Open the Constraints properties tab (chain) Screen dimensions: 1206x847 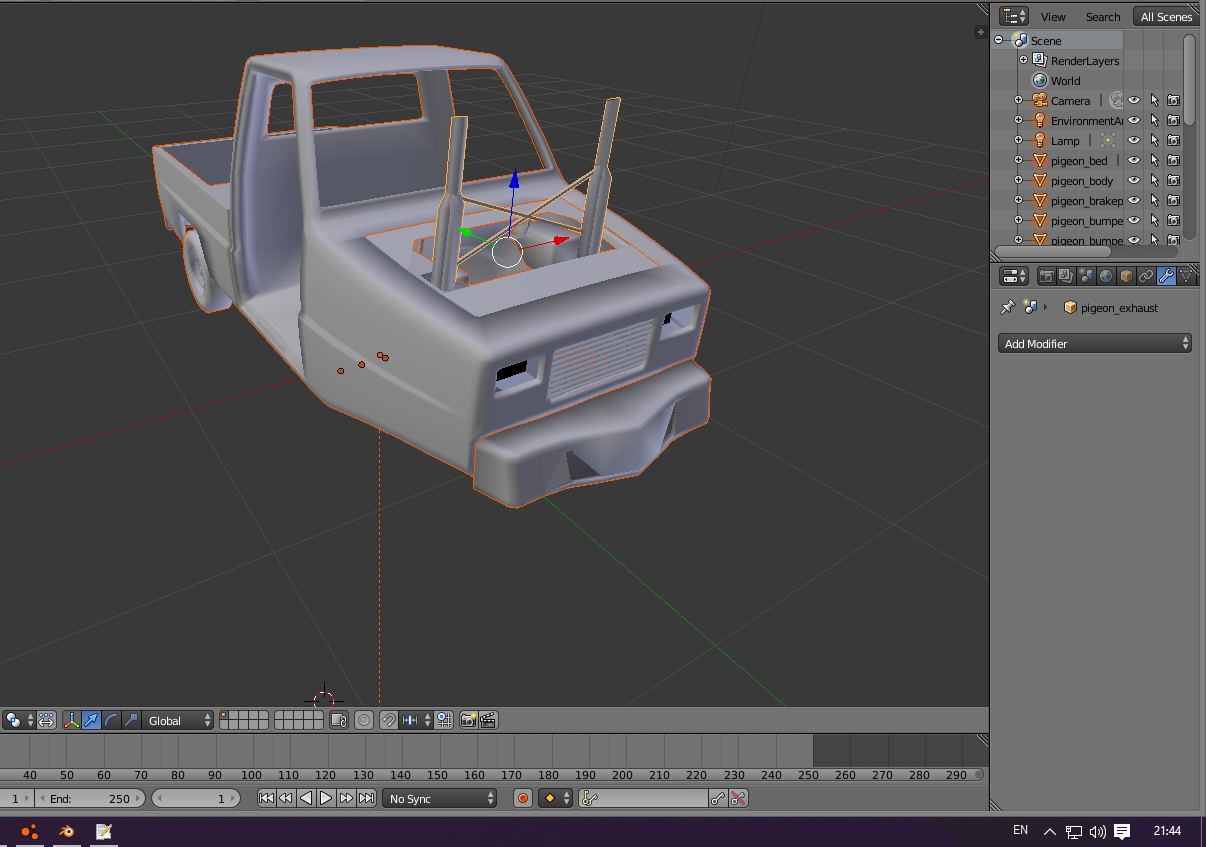point(1146,276)
